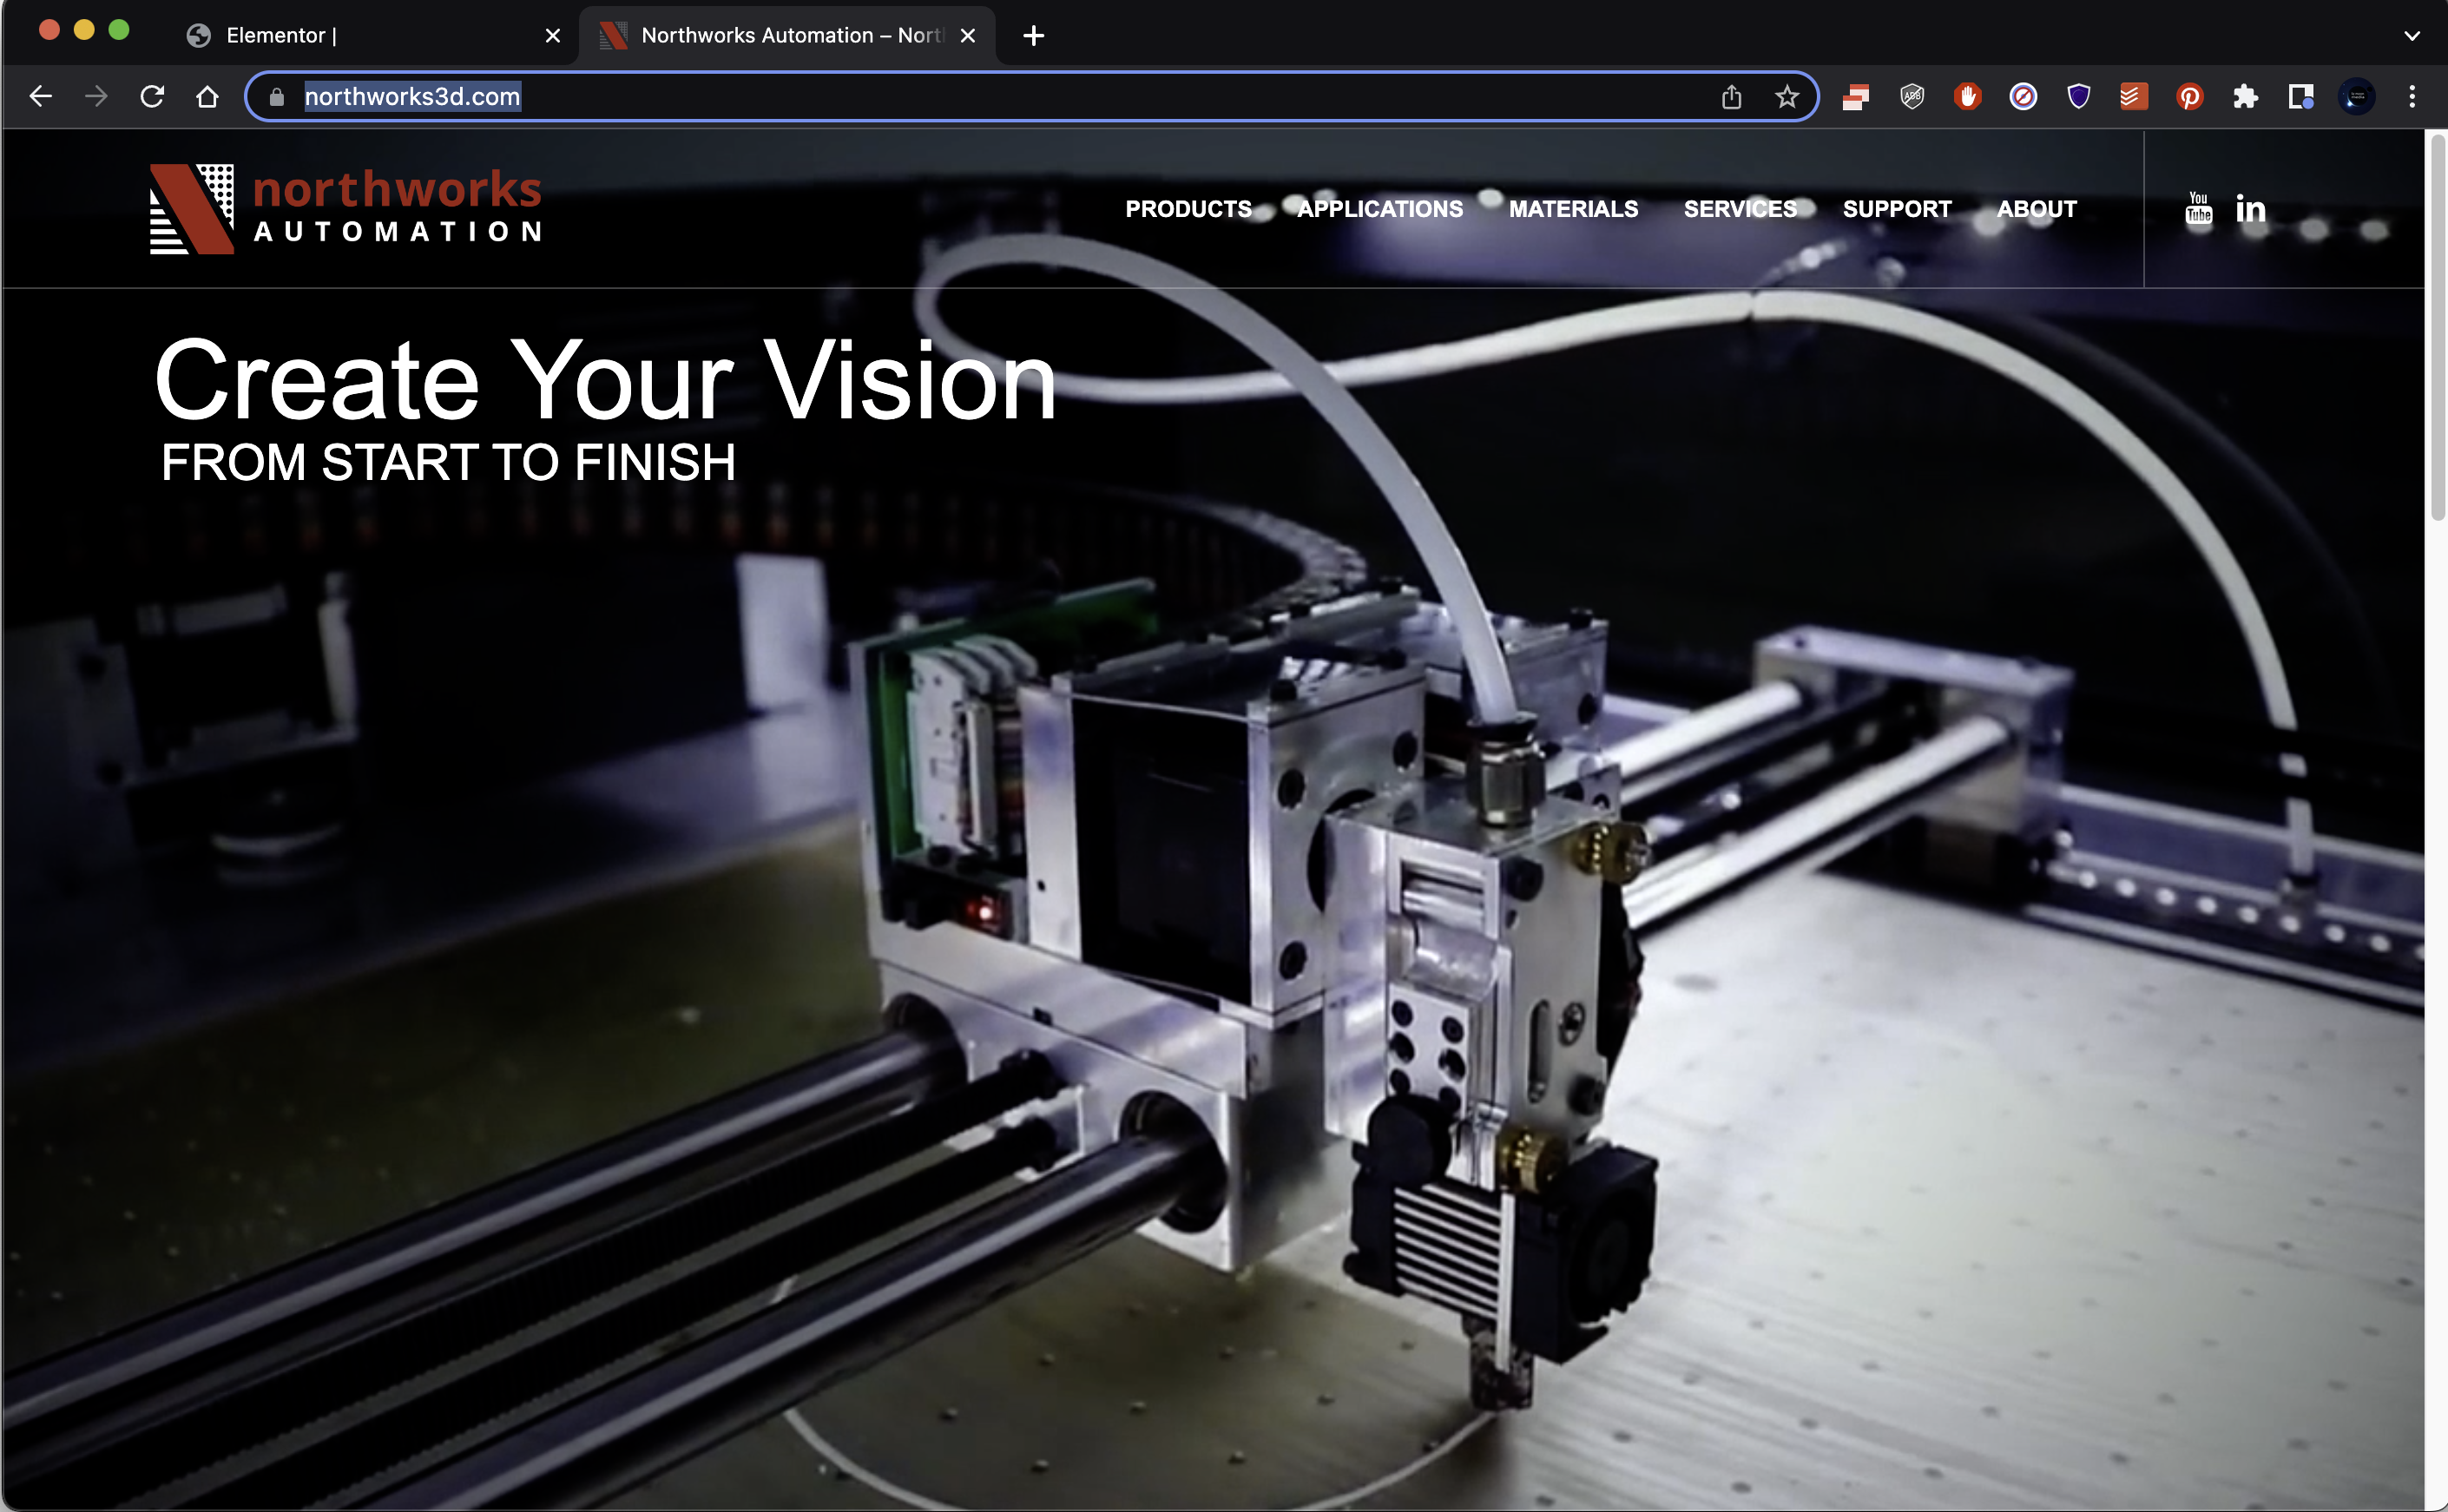Screen dimensions: 2448x1512
Task: Click the macOS green fullscreen button
Action: (x=119, y=30)
